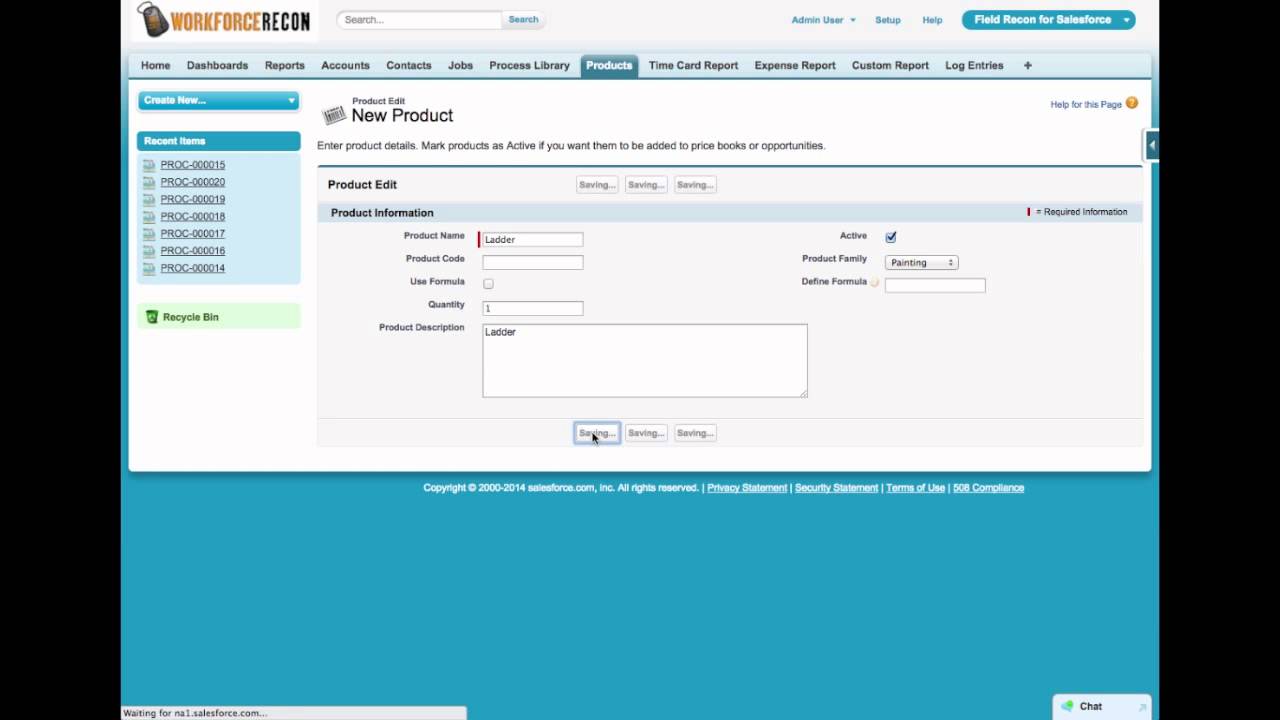The image size is (1280, 720).
Task: Open the Terms of Use link
Action: [x=915, y=488]
